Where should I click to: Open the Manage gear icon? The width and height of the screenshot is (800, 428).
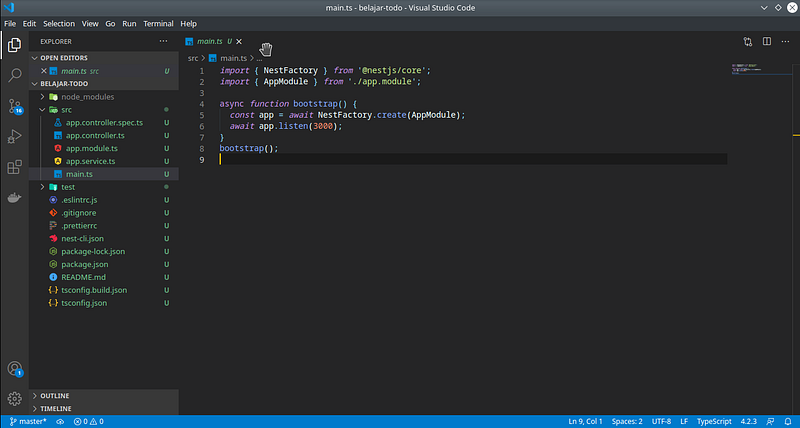pos(14,398)
